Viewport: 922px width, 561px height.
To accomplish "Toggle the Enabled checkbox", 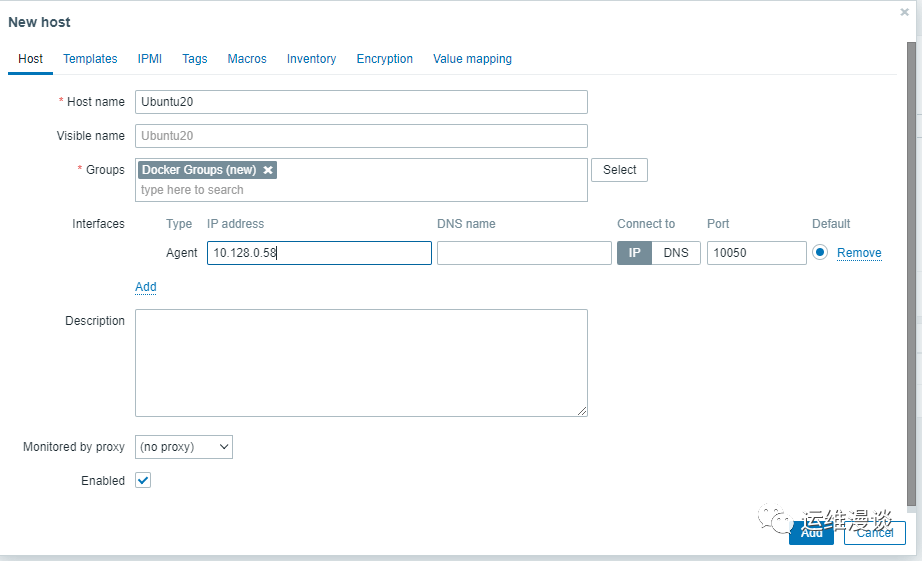I will (x=143, y=480).
